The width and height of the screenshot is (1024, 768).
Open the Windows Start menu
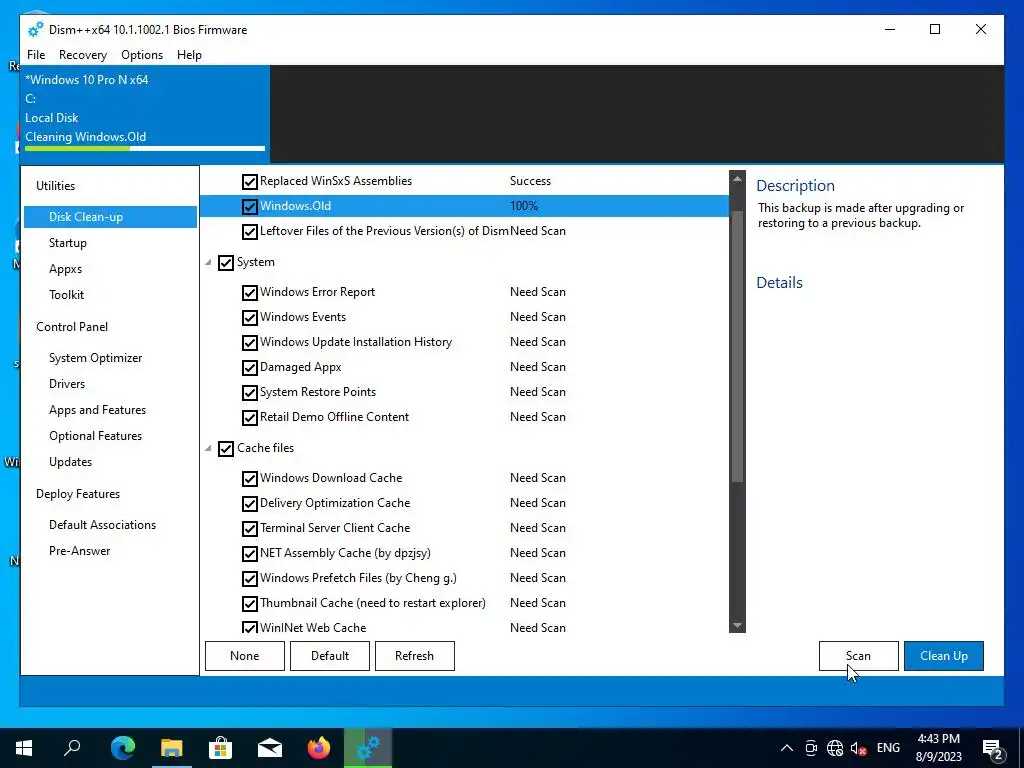click(x=24, y=748)
